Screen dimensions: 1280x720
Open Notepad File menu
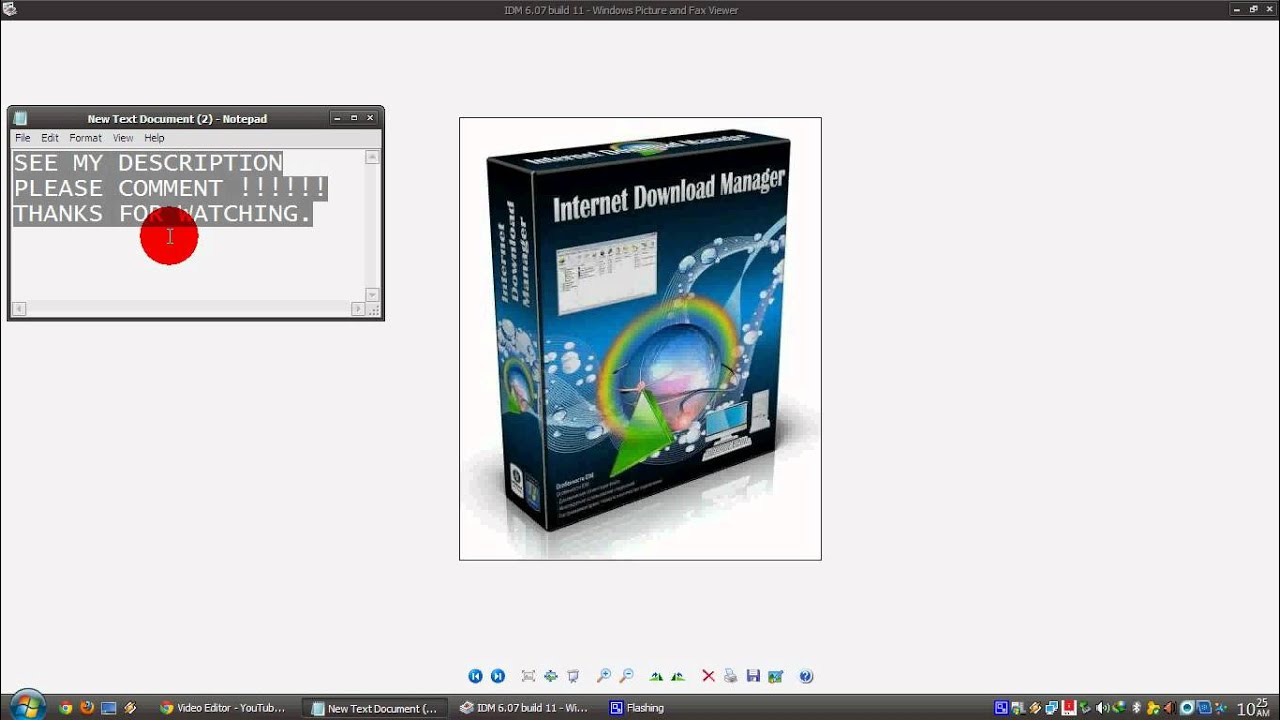point(23,138)
